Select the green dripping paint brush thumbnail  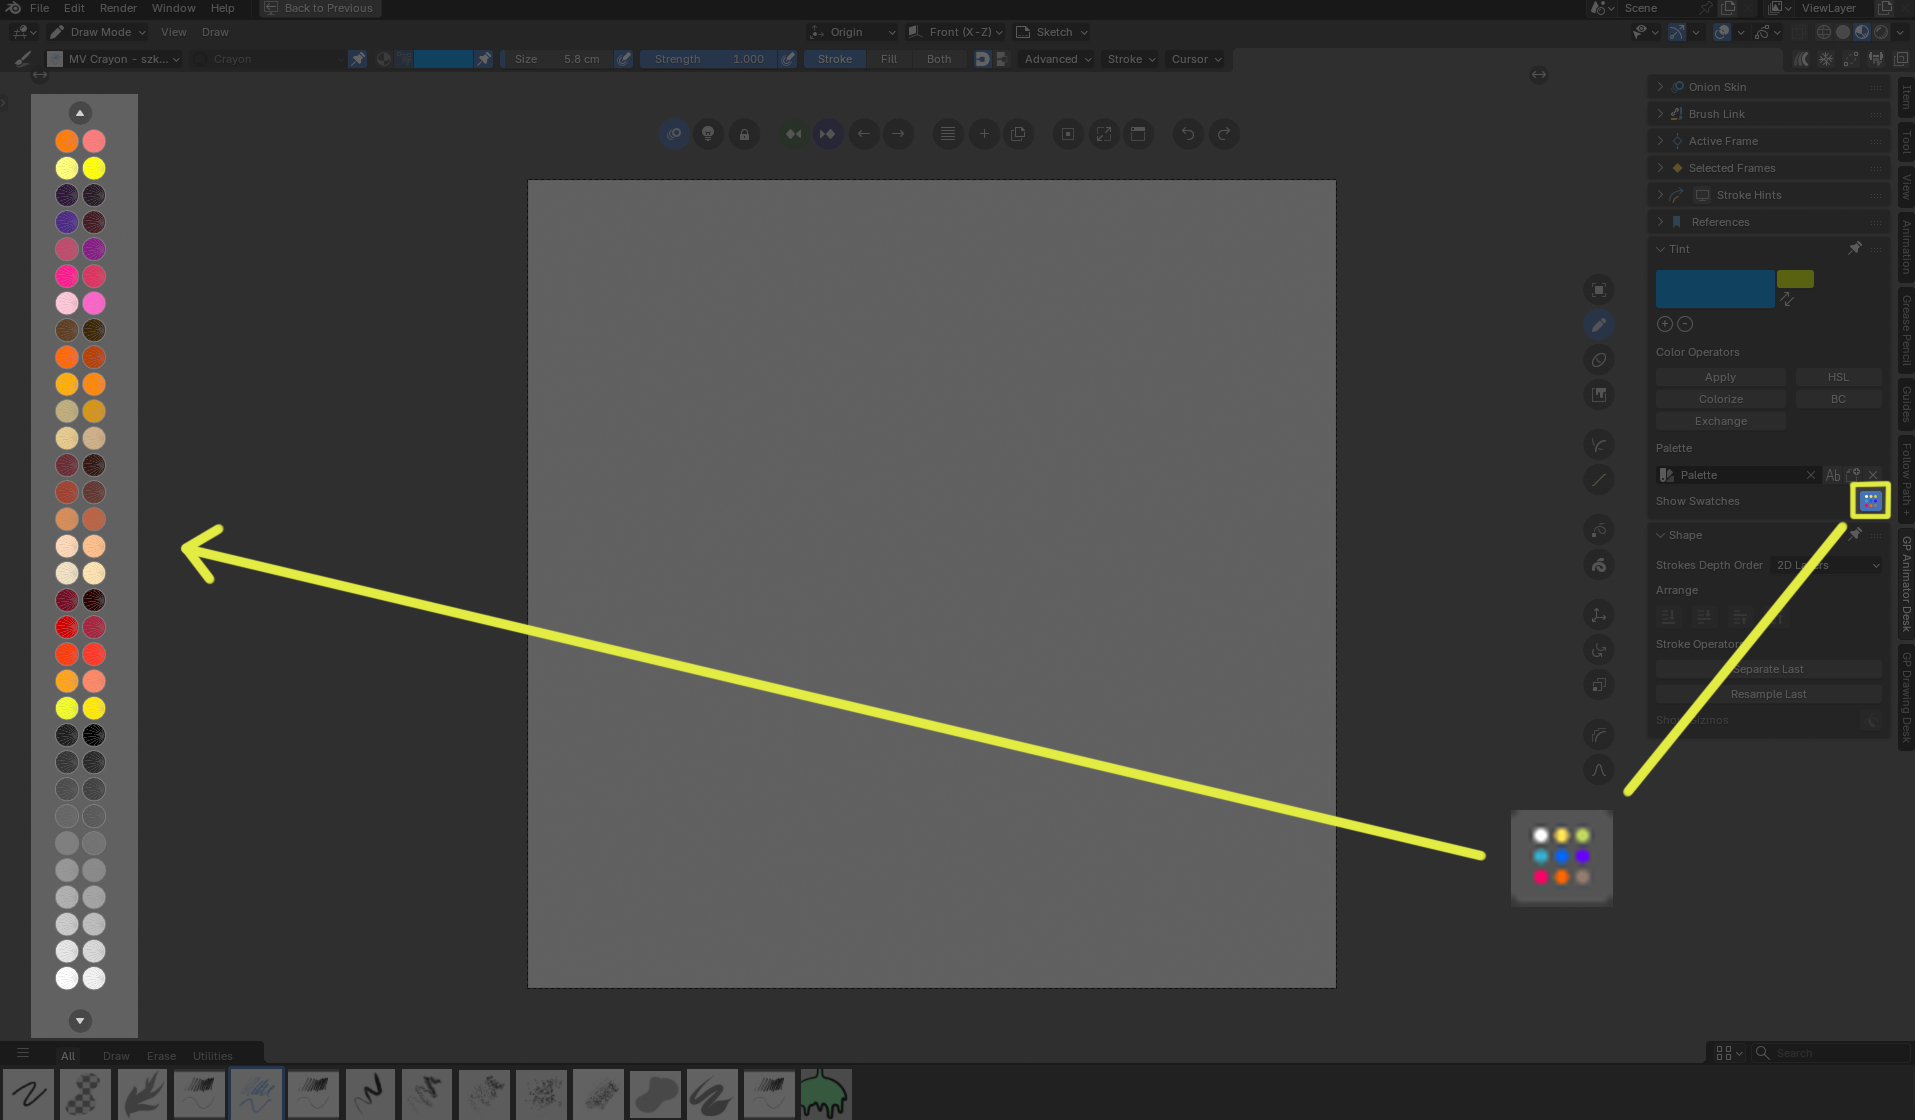tap(825, 1093)
